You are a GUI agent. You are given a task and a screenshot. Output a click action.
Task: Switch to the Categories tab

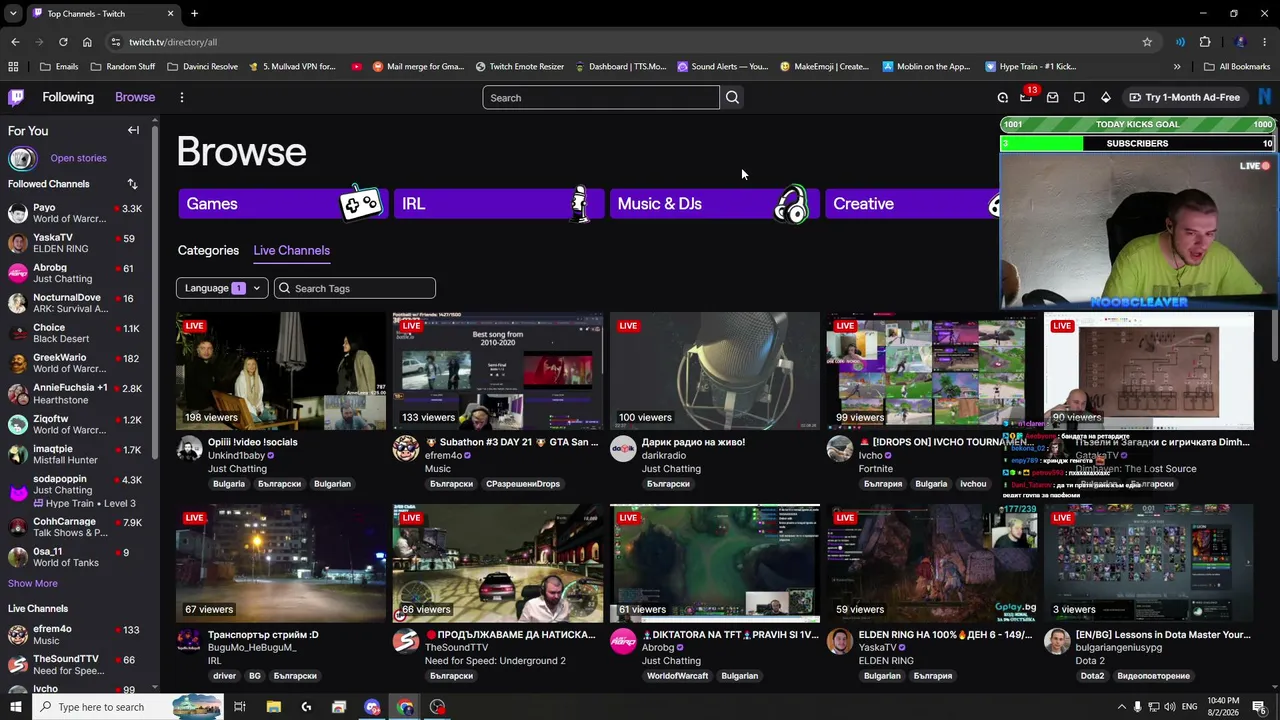pos(208,250)
